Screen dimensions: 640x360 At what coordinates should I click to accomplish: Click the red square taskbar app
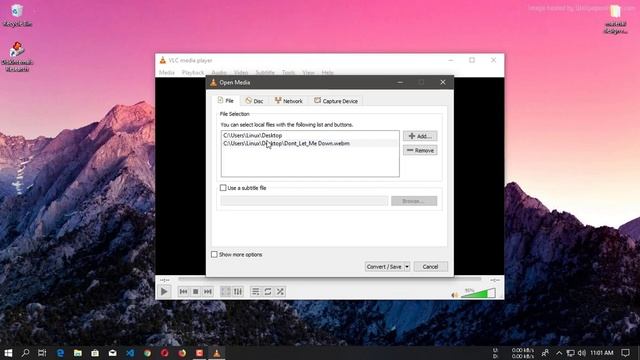(200, 353)
